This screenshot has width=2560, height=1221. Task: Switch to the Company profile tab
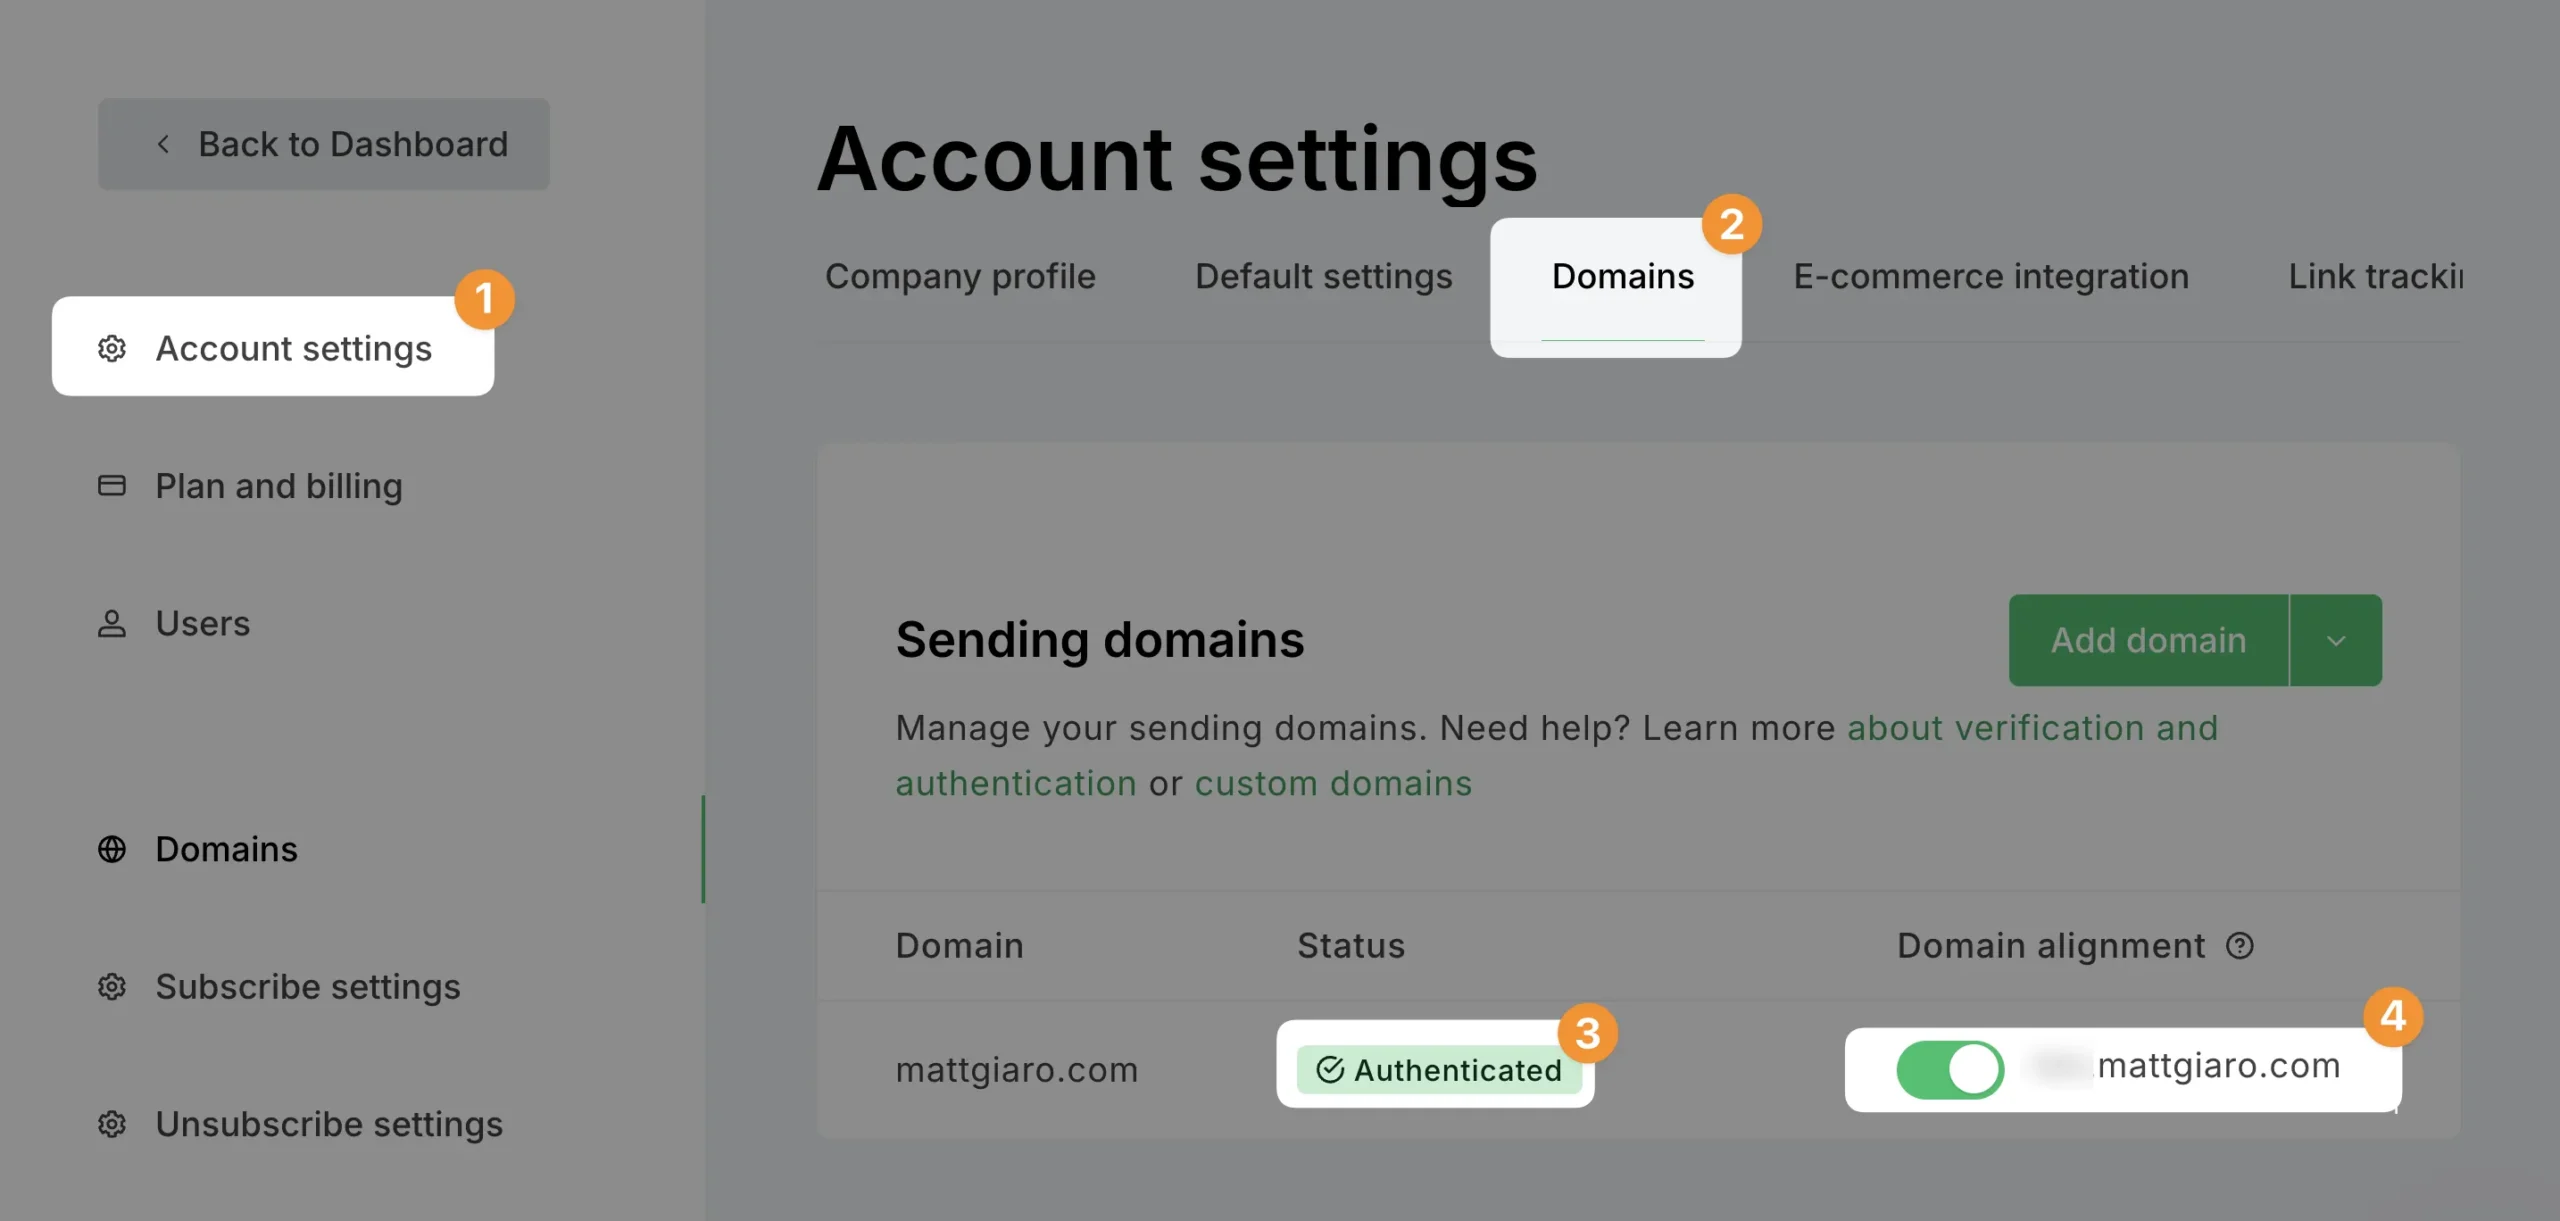tap(960, 277)
